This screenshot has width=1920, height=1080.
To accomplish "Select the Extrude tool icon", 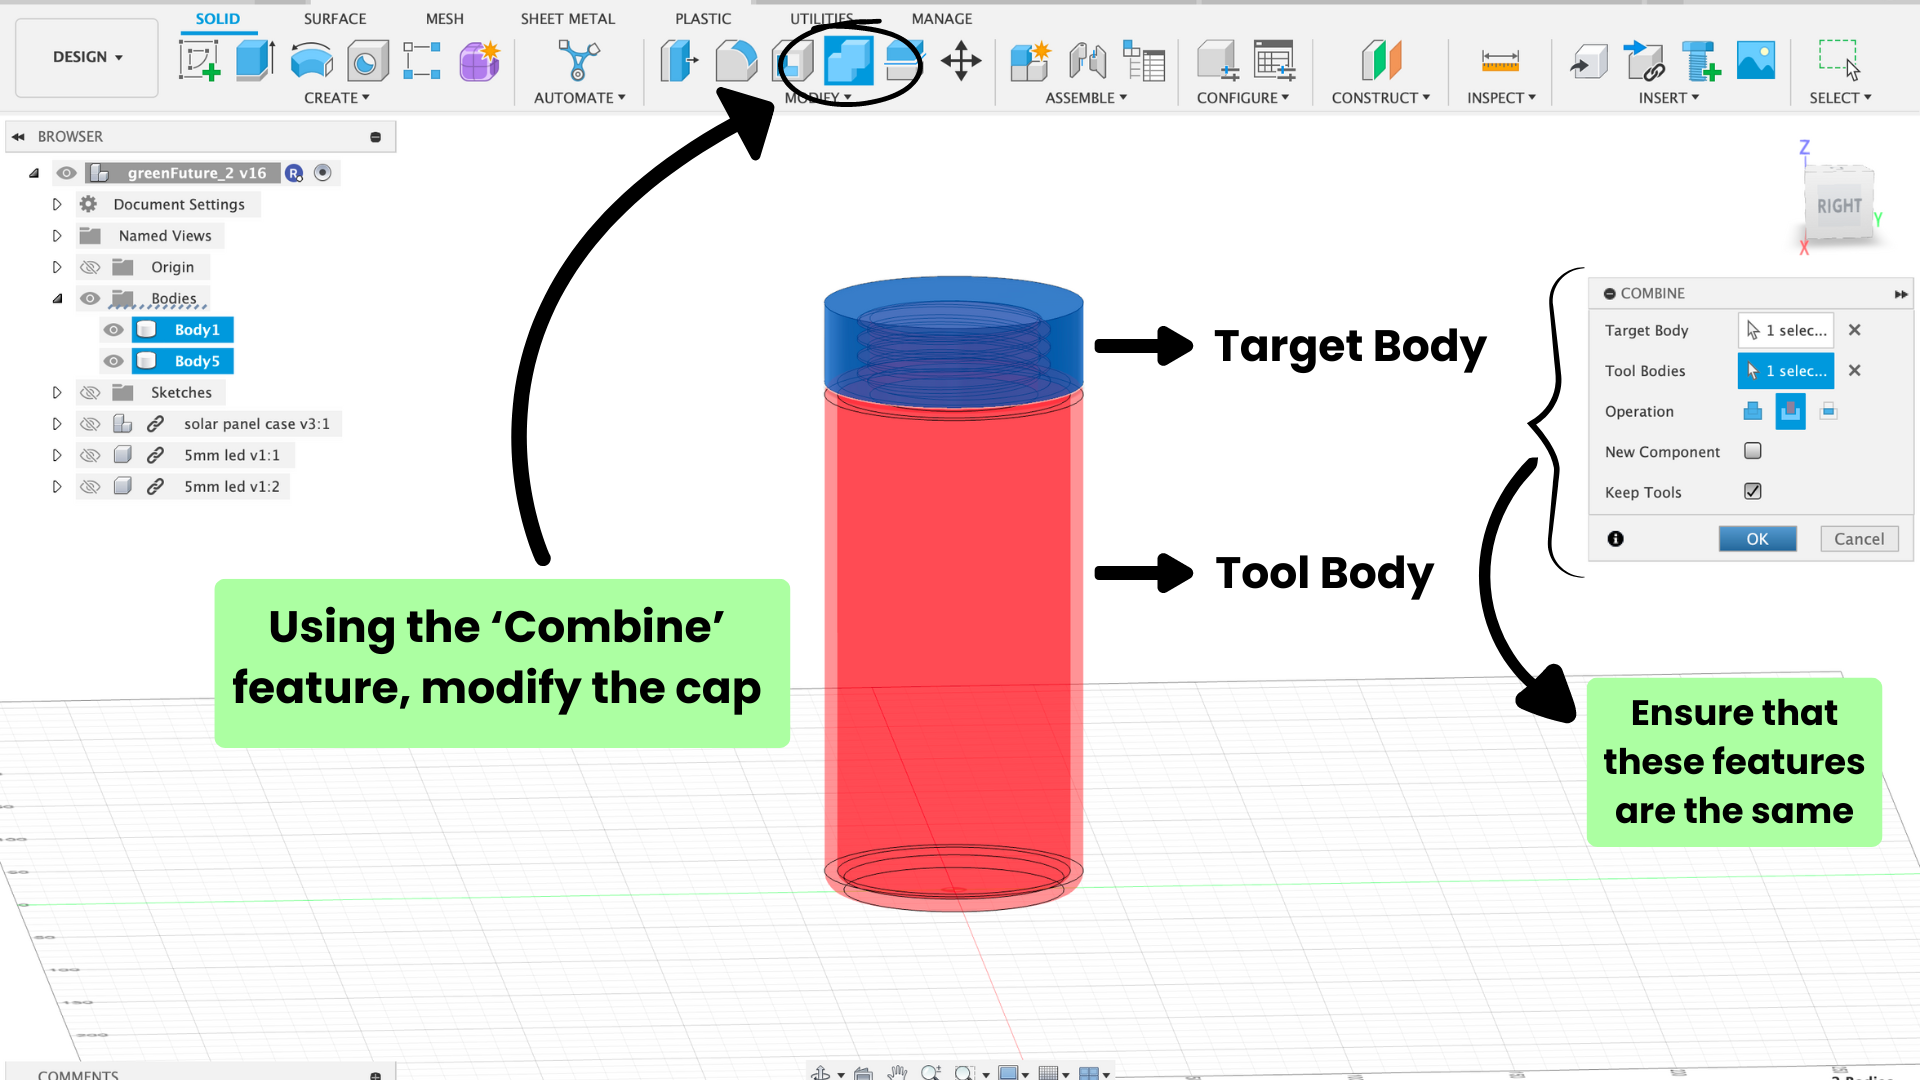I will pos(255,61).
